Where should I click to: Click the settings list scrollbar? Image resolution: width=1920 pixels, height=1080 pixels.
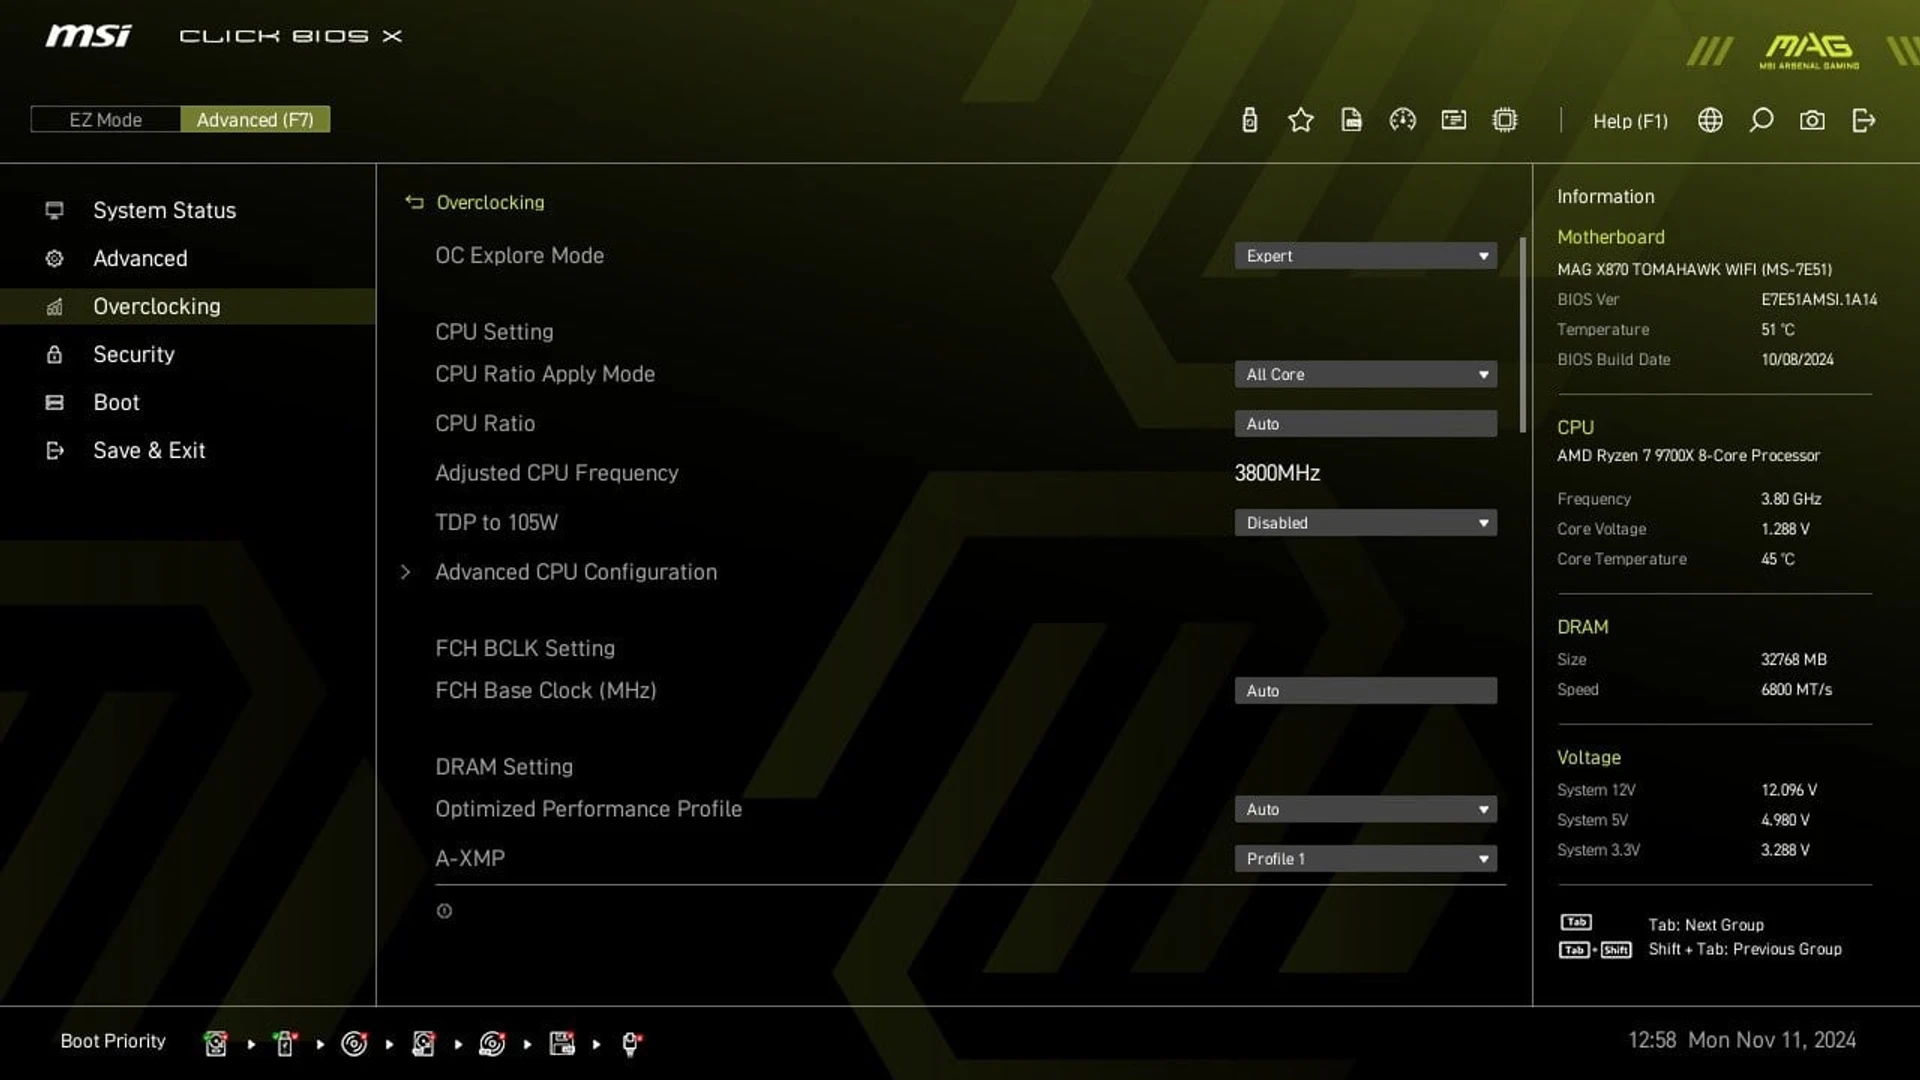pos(1522,335)
